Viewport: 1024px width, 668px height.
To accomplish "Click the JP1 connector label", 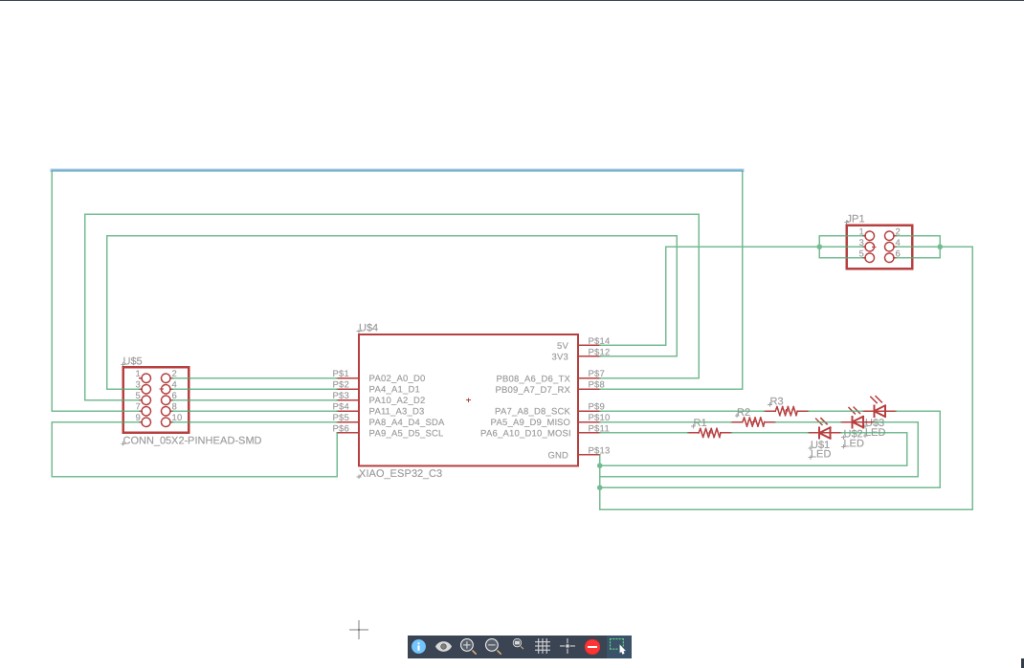I will (x=856, y=219).
